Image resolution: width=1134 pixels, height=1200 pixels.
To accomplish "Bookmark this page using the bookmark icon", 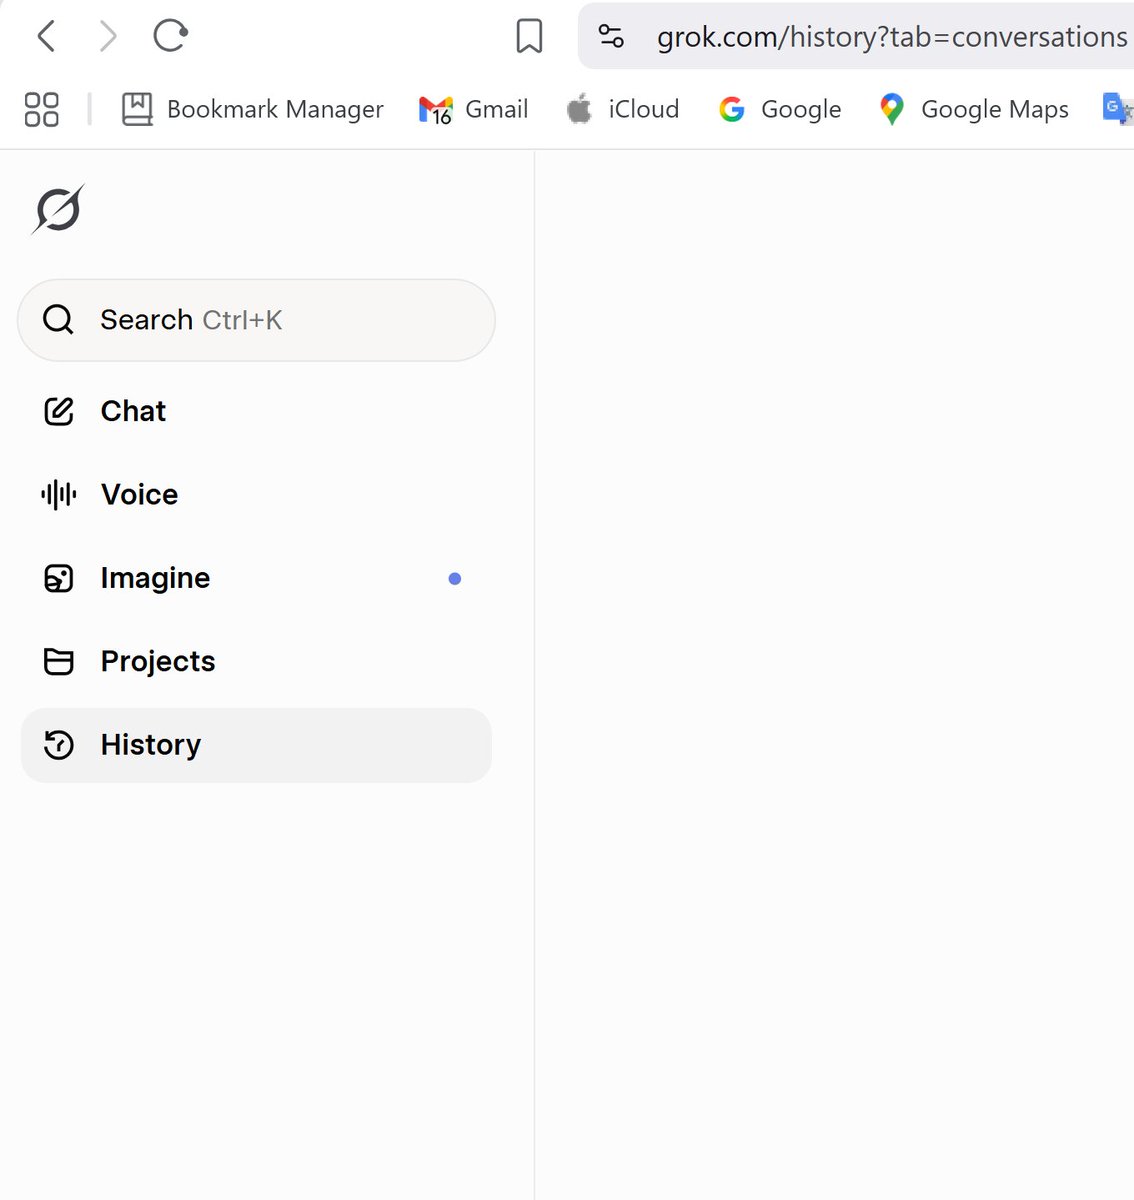I will coord(529,37).
